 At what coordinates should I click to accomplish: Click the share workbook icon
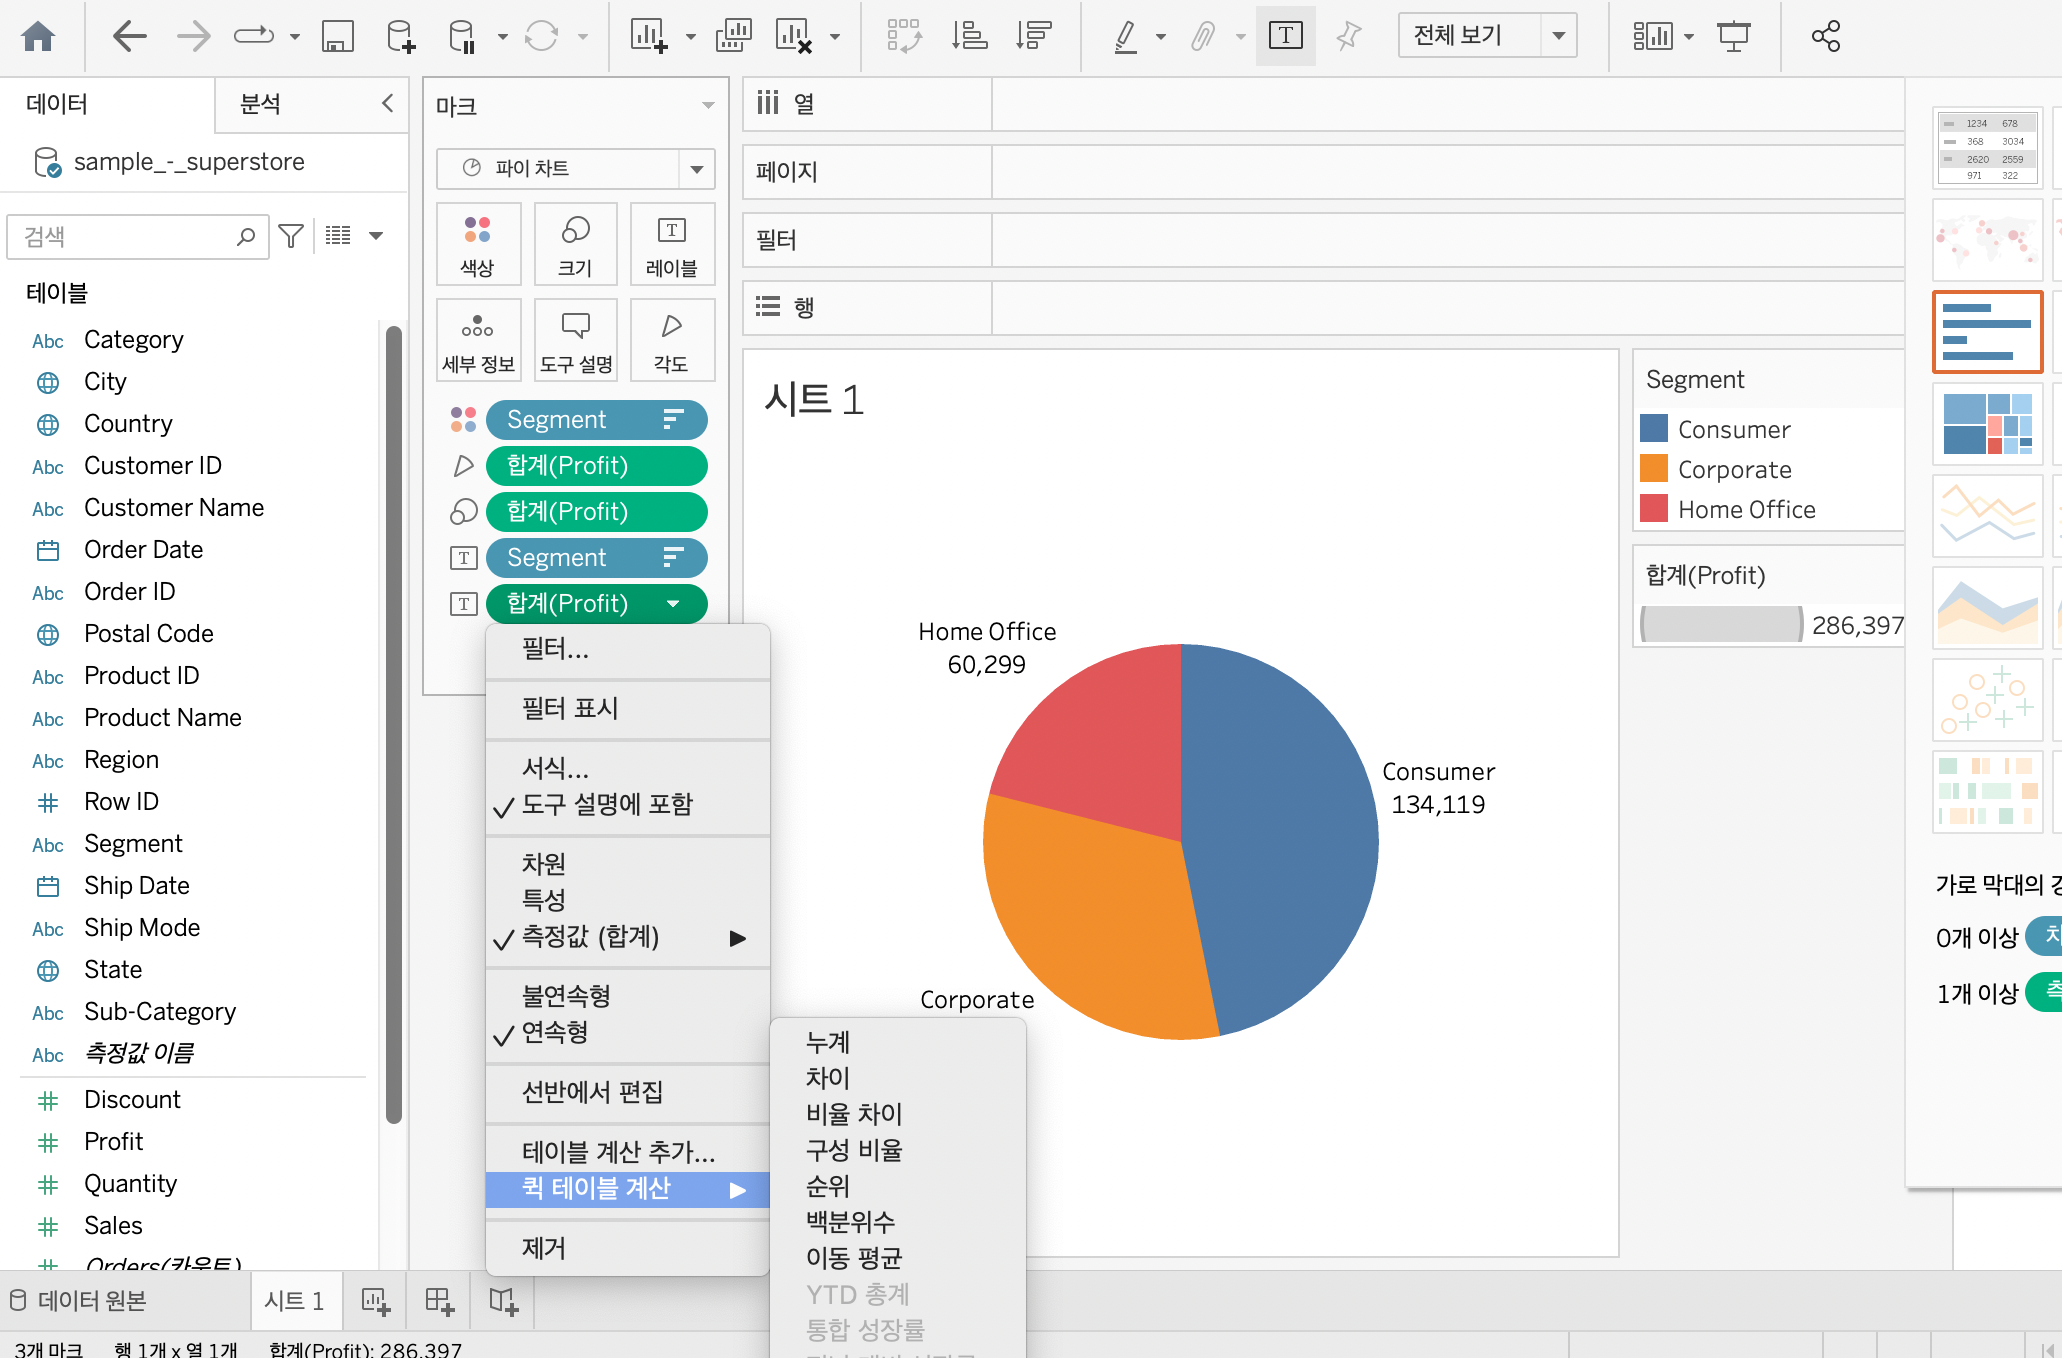(x=1825, y=37)
